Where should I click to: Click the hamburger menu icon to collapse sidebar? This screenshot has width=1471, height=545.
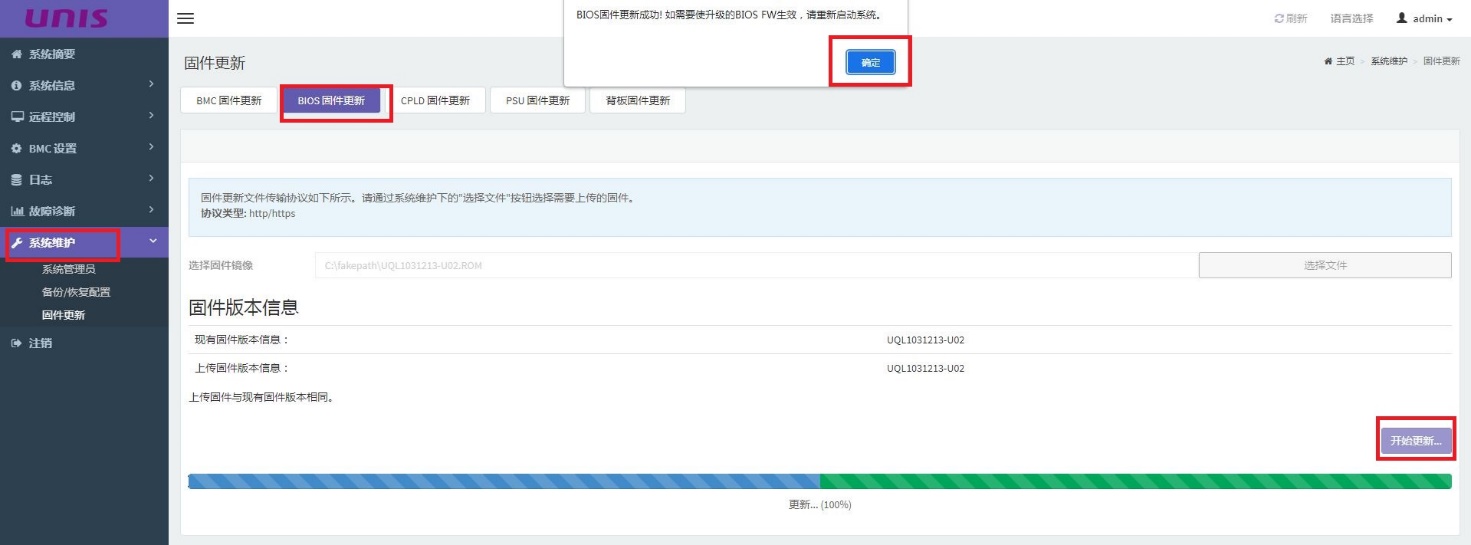(185, 19)
